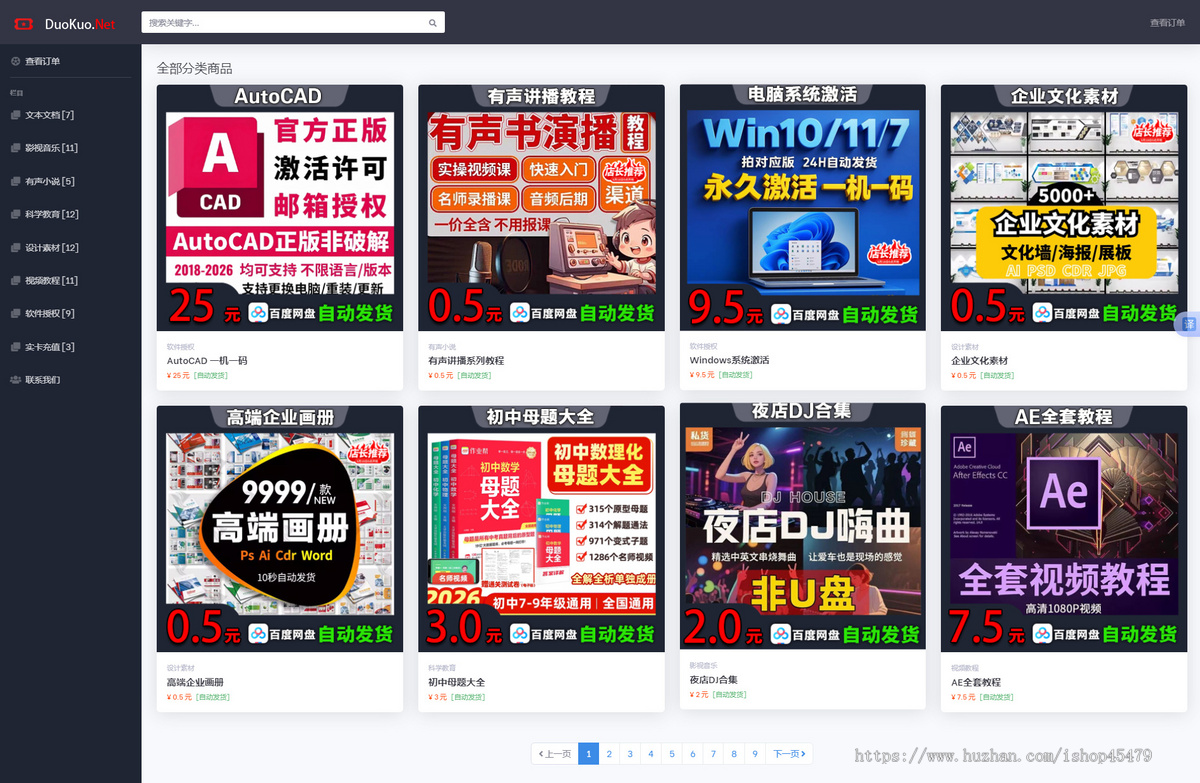The image size is (1200, 783).
Task: Click the price '¥ 9.5元' under Windows系统激活
Action: tap(702, 375)
